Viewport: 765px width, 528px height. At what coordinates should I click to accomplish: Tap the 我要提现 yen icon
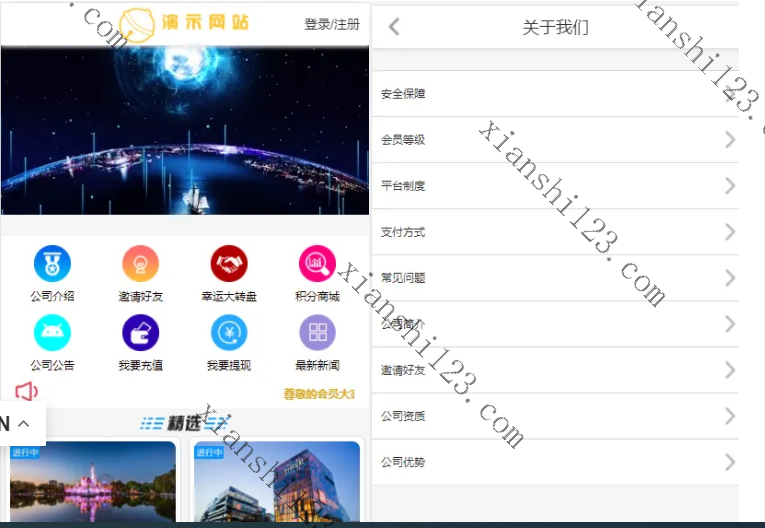click(229, 333)
